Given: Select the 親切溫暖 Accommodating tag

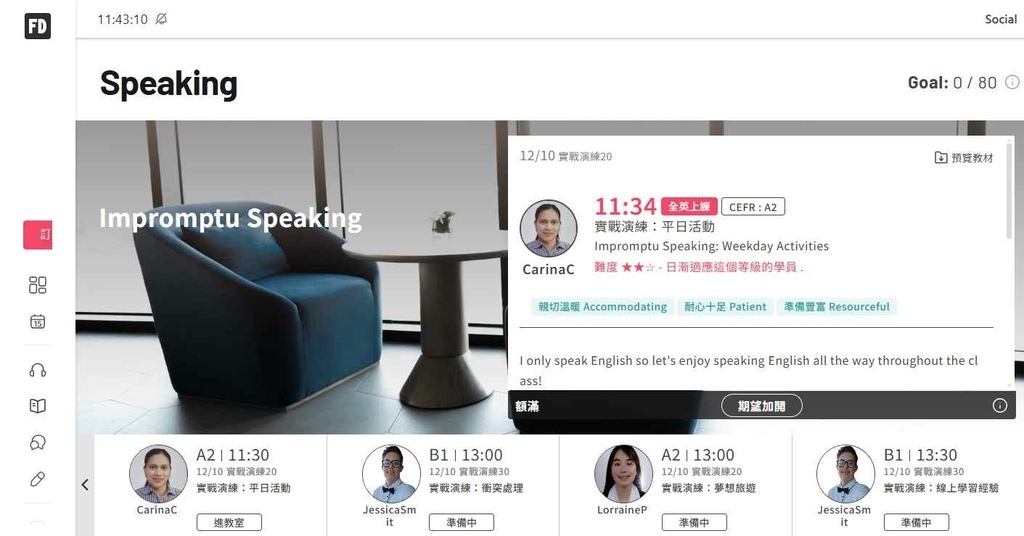Looking at the screenshot, I should 602,307.
